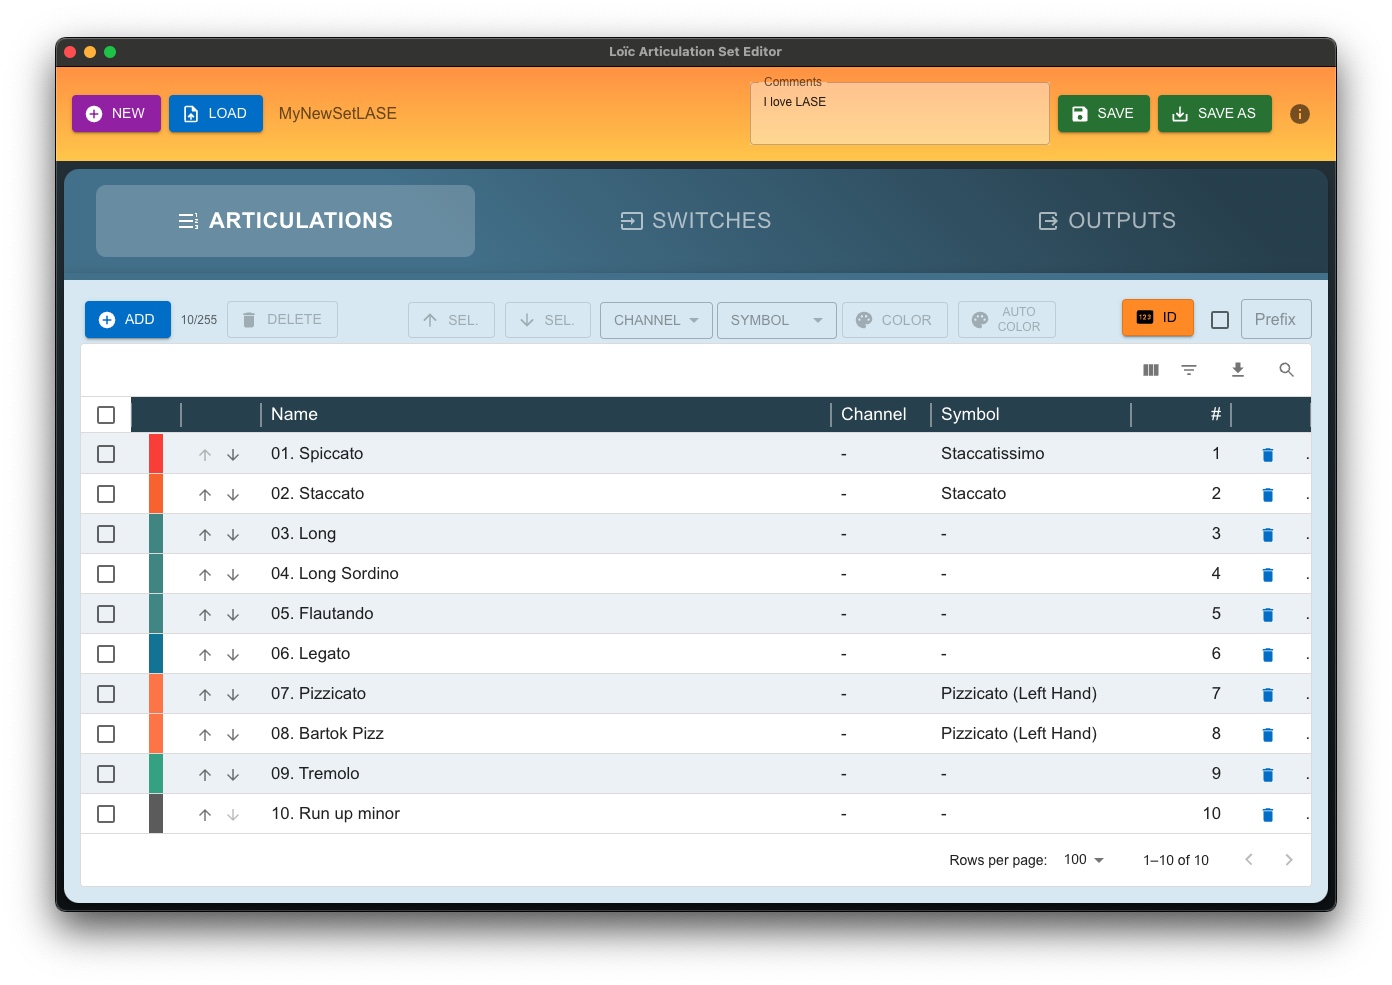Open the table search icon
This screenshot has height=985, width=1392.
tap(1286, 370)
